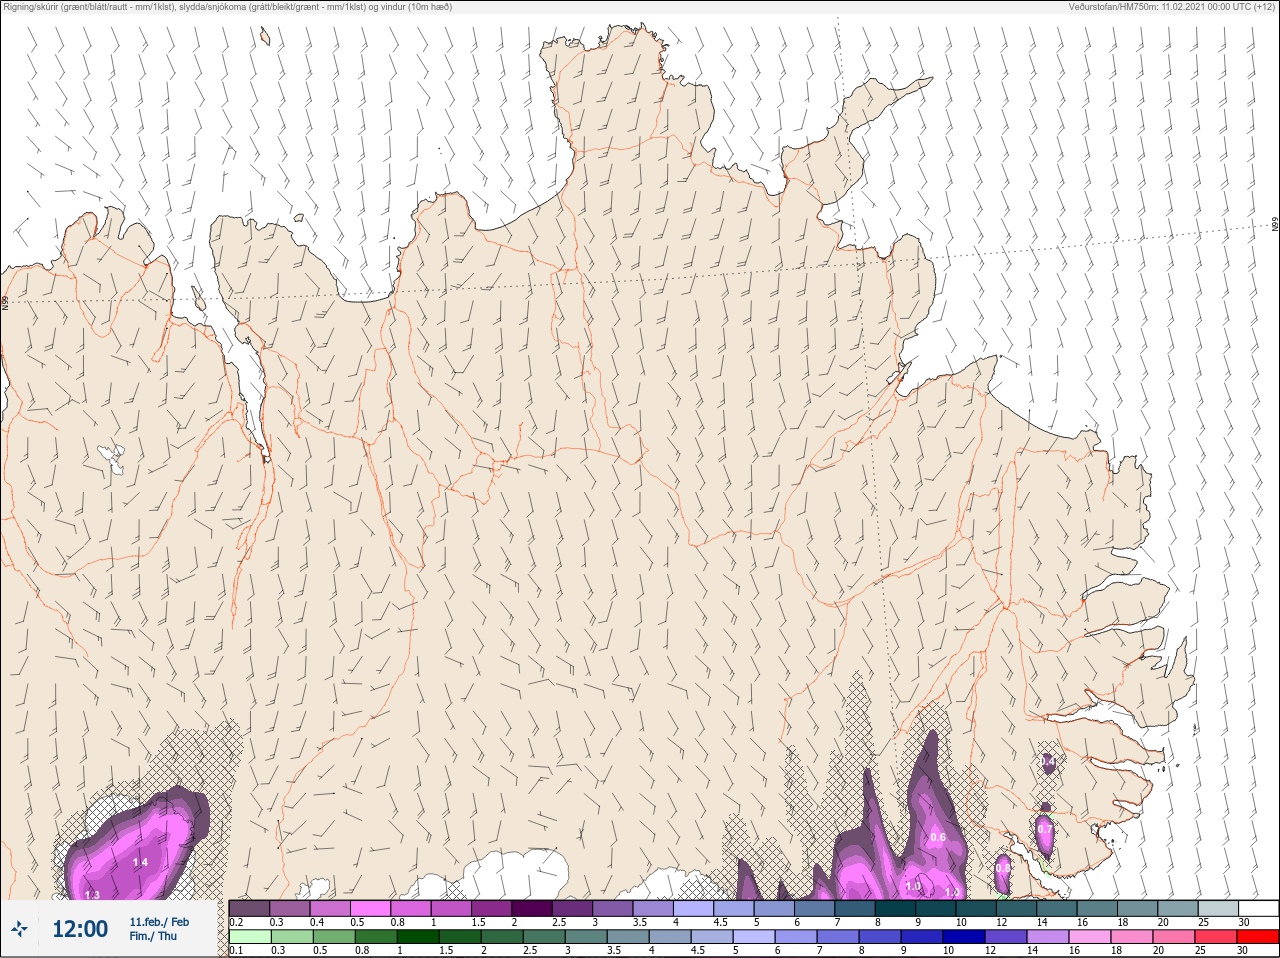Select the dusky mauve top-row swatch labeled 0.2
Screen dimensions: 1280x958
point(249,908)
